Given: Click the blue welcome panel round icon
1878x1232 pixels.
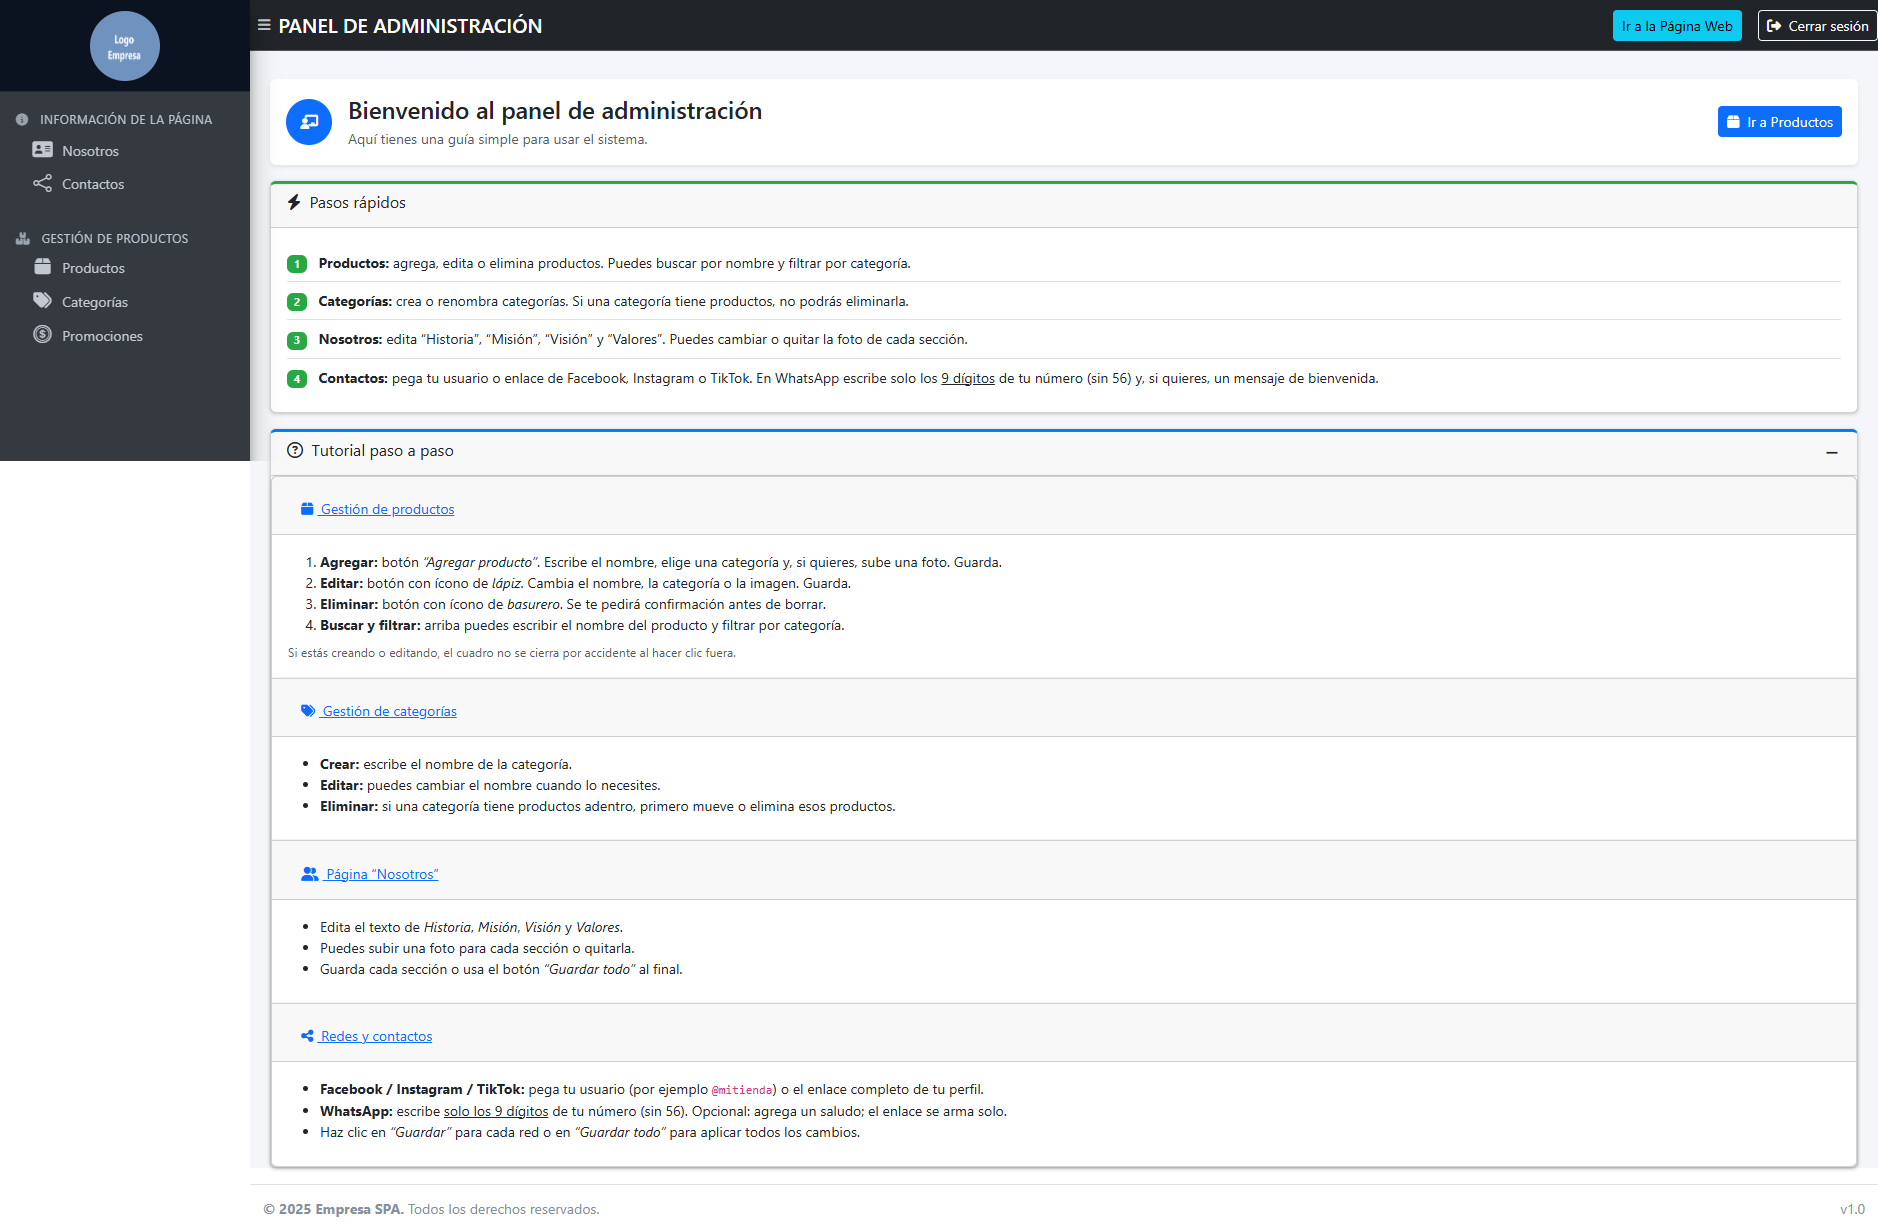Looking at the screenshot, I should (309, 122).
